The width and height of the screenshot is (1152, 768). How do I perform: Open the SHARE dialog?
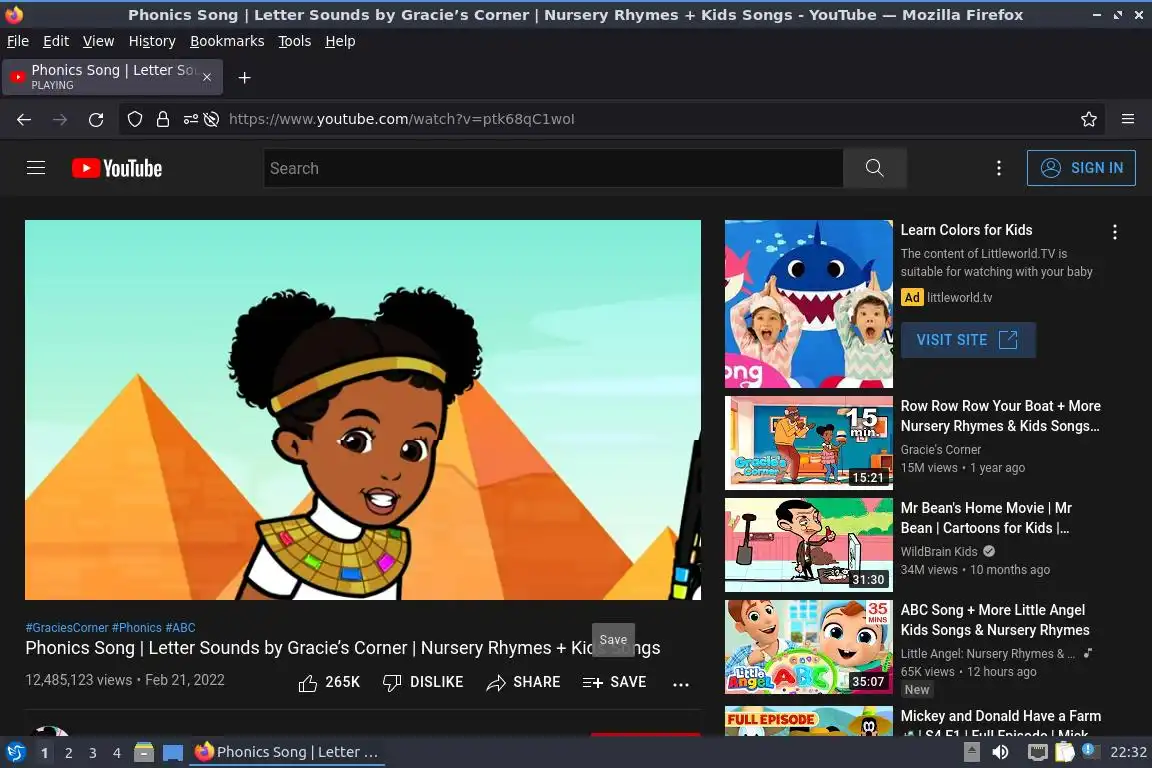point(523,683)
